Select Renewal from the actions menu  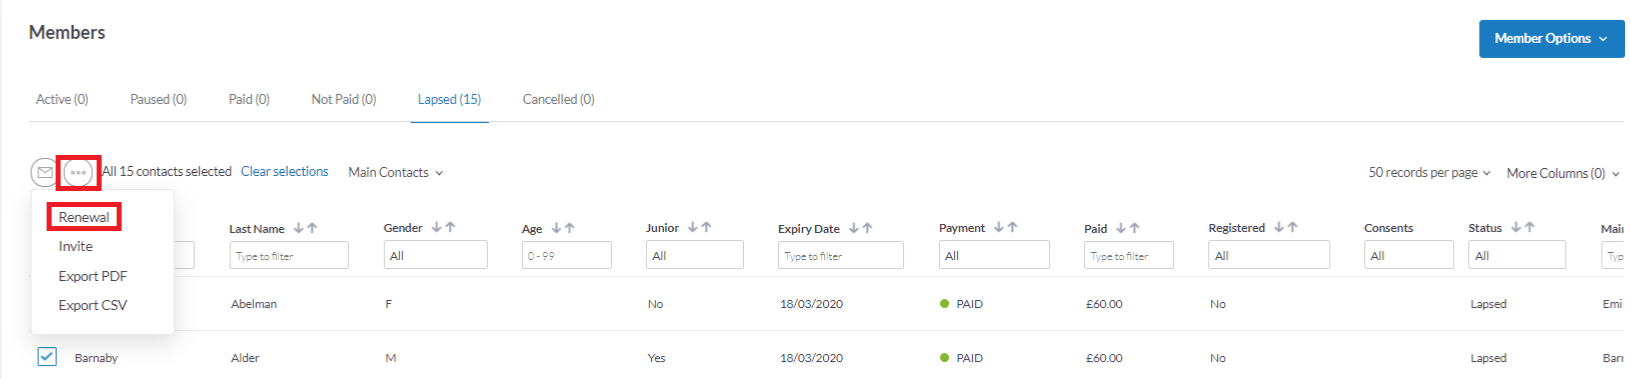pos(84,217)
